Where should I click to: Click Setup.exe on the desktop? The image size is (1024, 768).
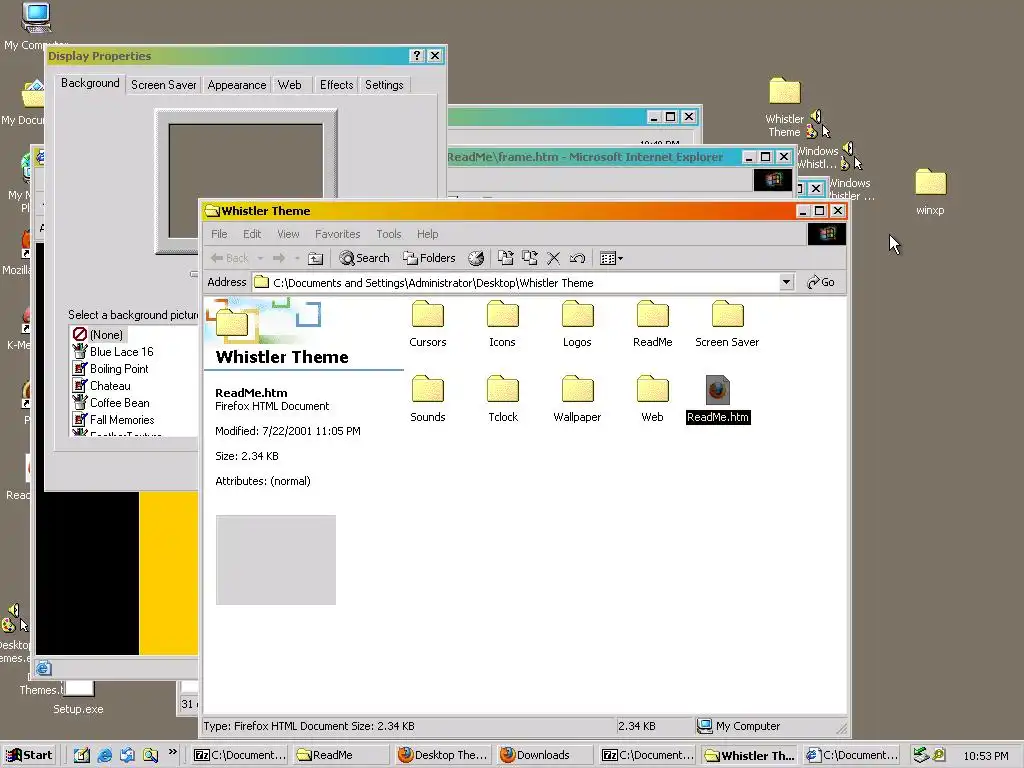[x=78, y=697]
